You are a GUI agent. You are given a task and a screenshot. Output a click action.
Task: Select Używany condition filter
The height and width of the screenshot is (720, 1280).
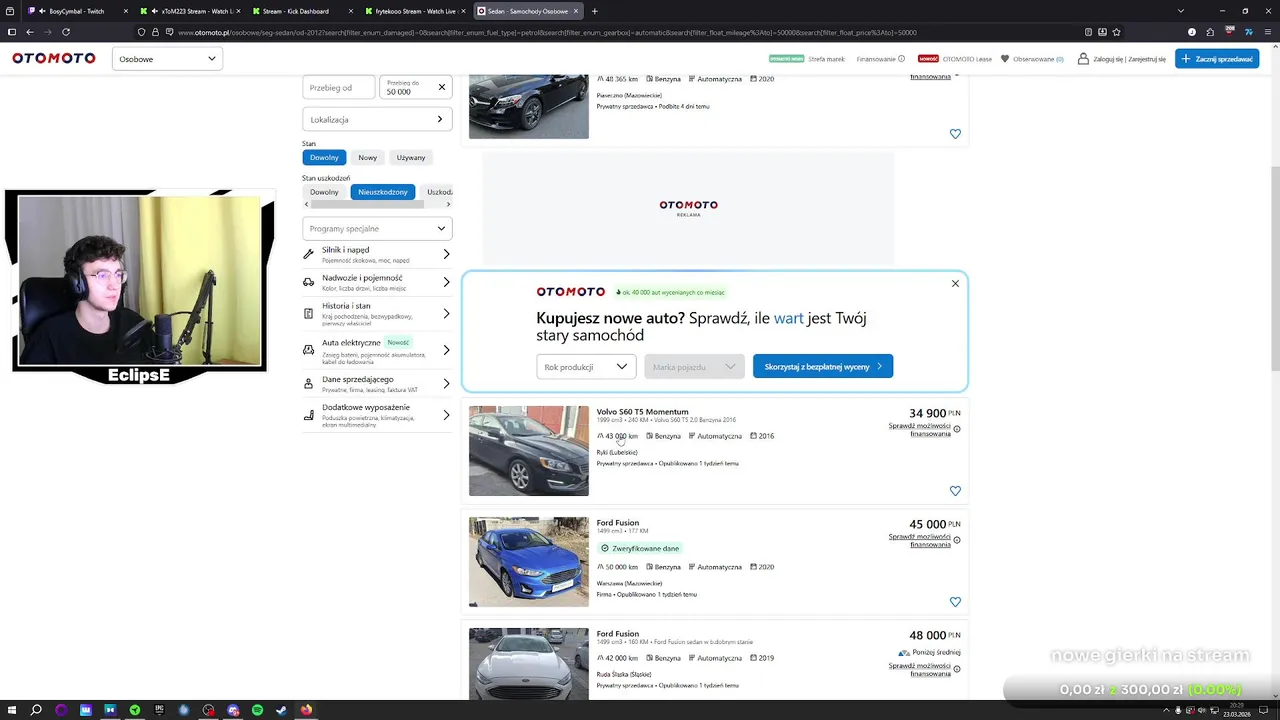(x=411, y=157)
